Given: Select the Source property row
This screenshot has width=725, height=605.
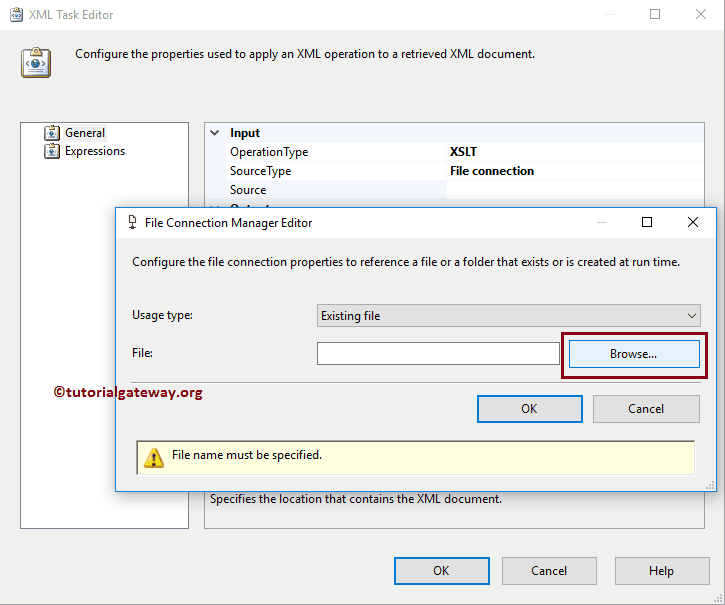Looking at the screenshot, I should (248, 190).
